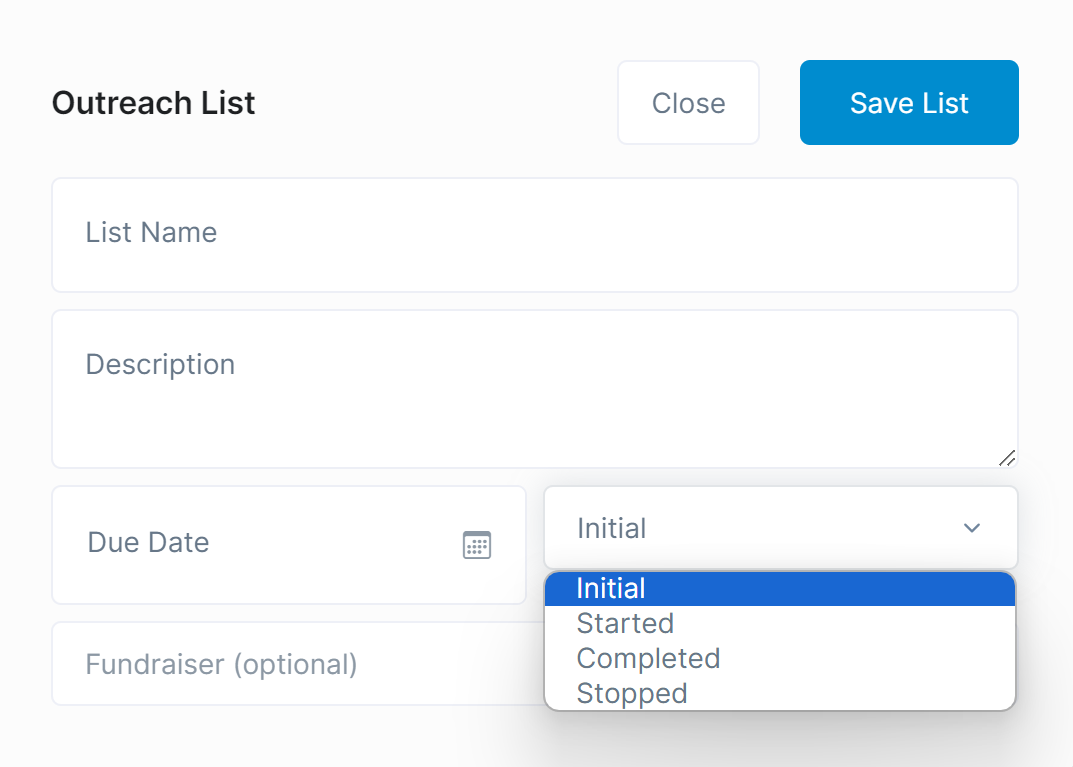Click the calendar icon next to Due Date
Screen dimensions: 1073x767
tap(477, 545)
